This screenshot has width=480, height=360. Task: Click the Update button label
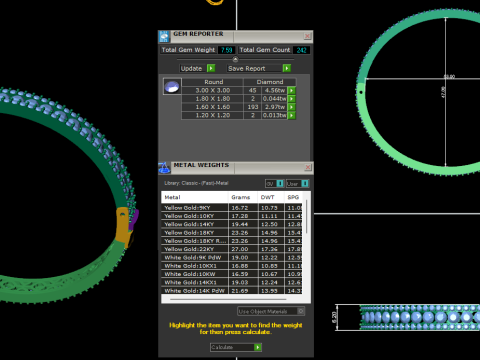[191, 68]
